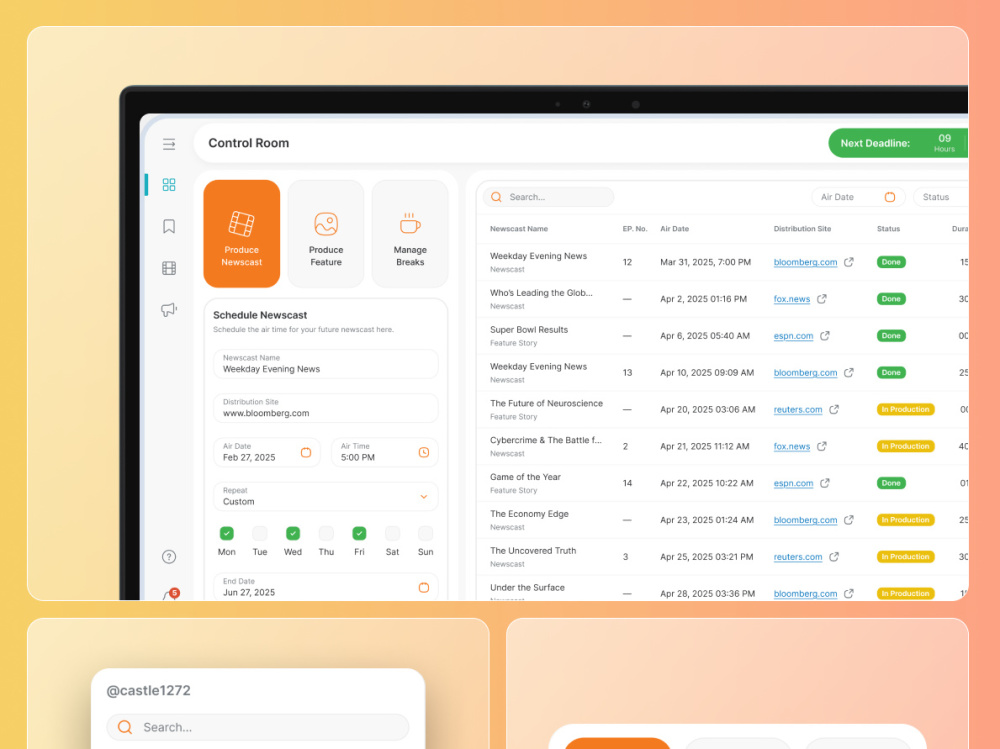Open external link icon in The Uncovered Truth row

[x=834, y=557]
